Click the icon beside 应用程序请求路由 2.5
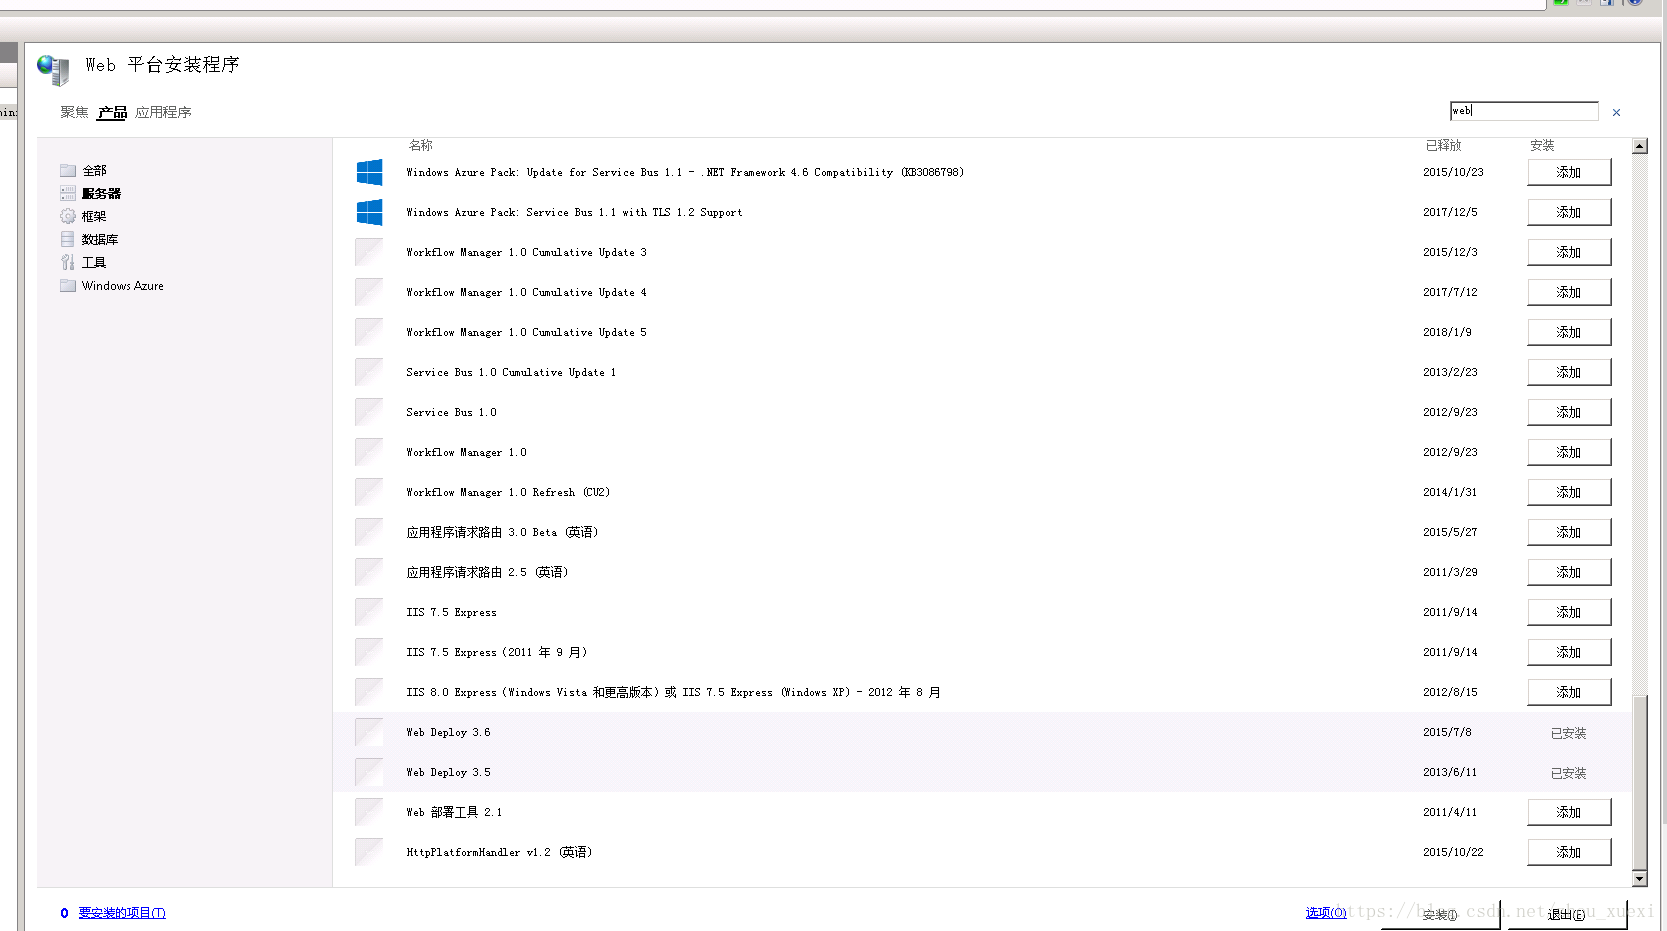The height and width of the screenshot is (931, 1667). pos(369,572)
